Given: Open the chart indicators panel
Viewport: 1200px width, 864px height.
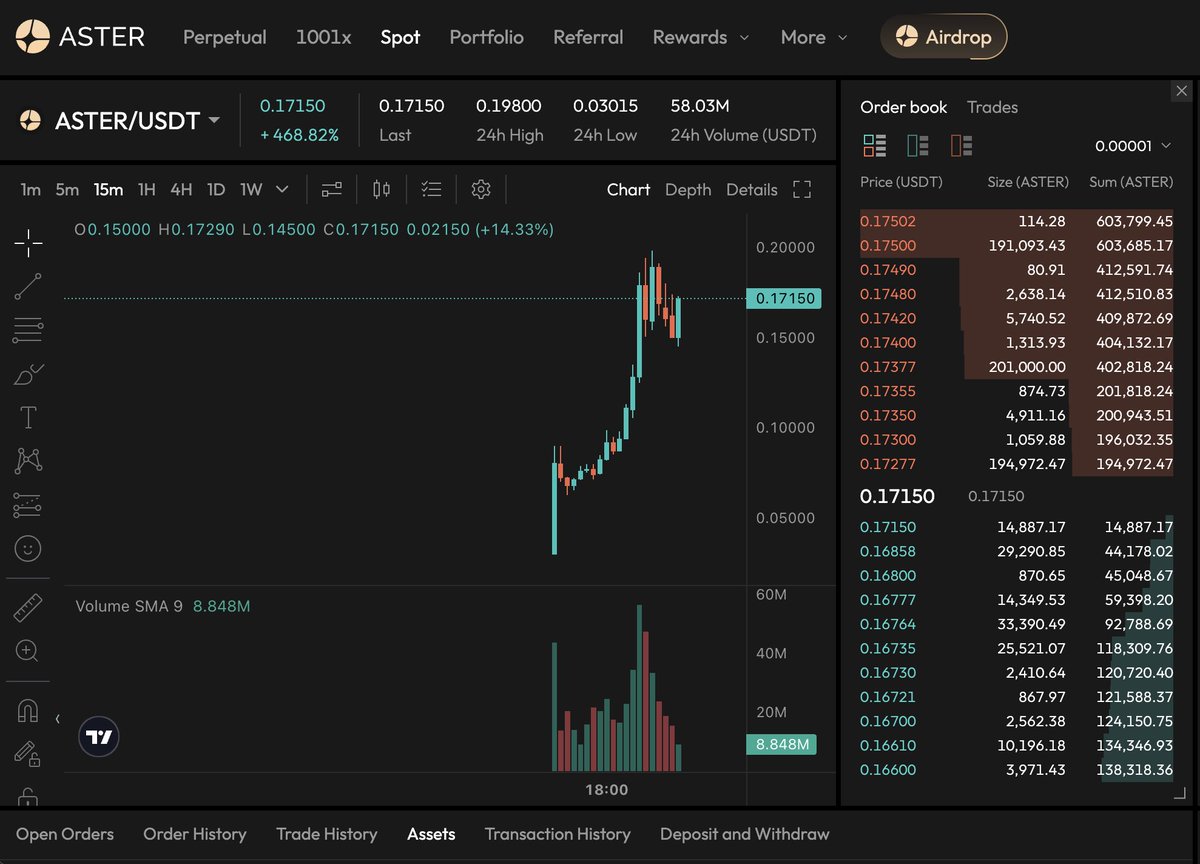Looking at the screenshot, I should pyautogui.click(x=431, y=189).
